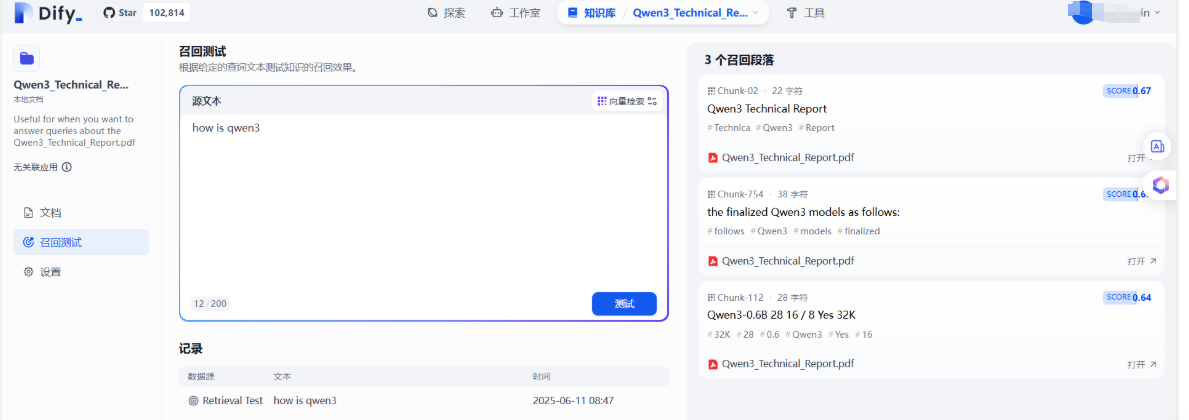
Task: Select the Retrieval Test record row
Action: [x=424, y=400]
